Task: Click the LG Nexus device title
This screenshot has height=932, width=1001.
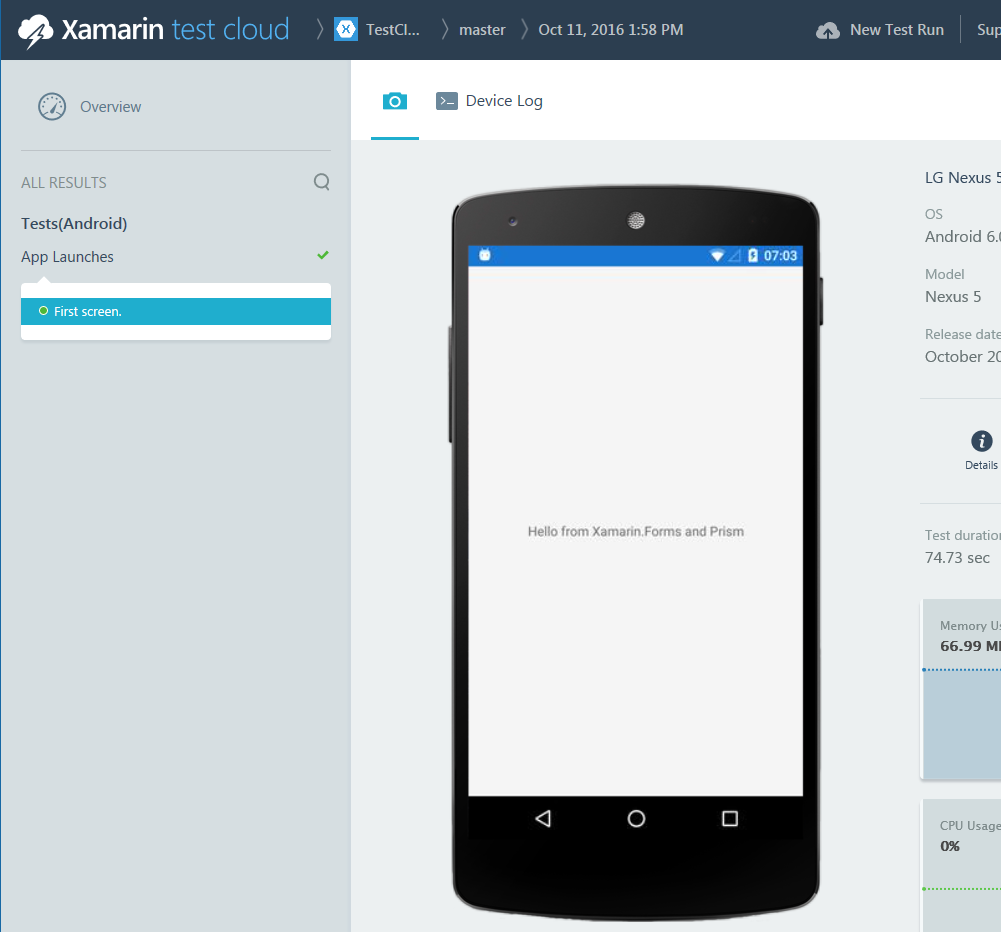Action: coord(963,178)
